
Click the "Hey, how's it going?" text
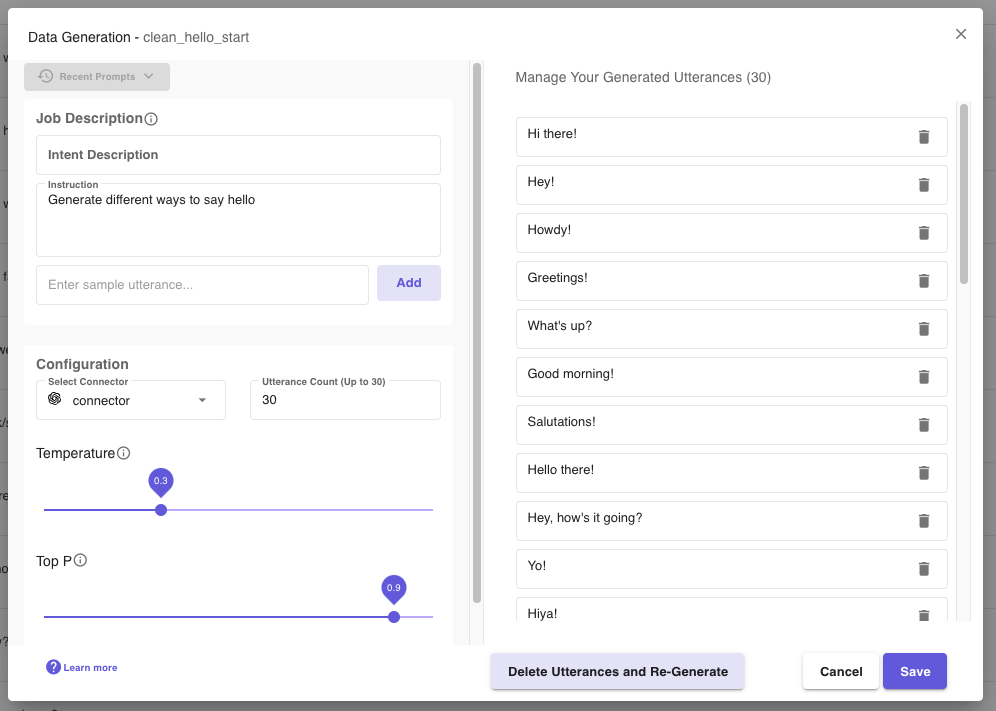[x=584, y=518]
